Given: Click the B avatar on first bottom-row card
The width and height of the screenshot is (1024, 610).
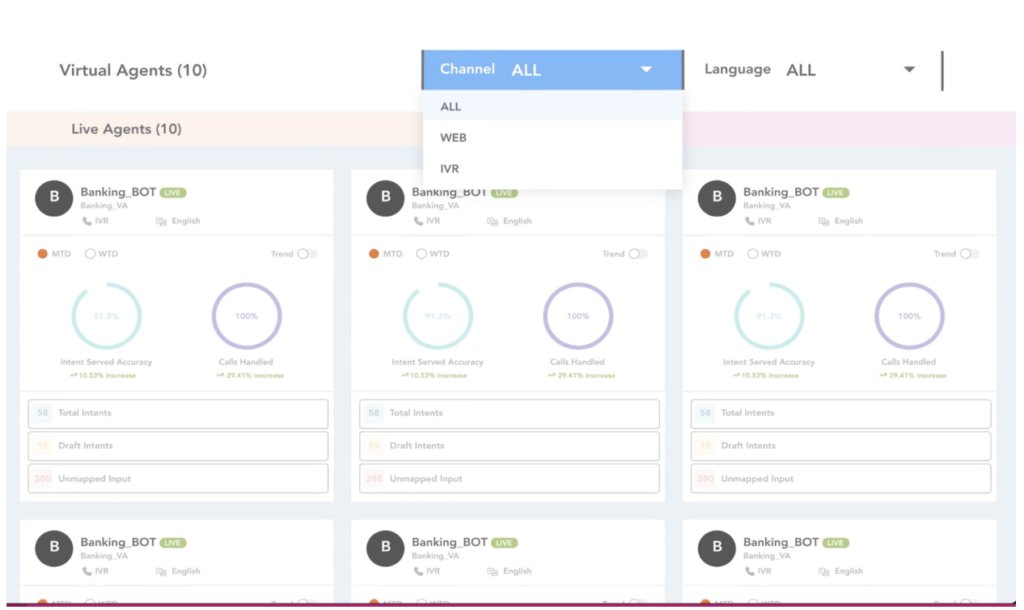Looking at the screenshot, I should click(54, 548).
